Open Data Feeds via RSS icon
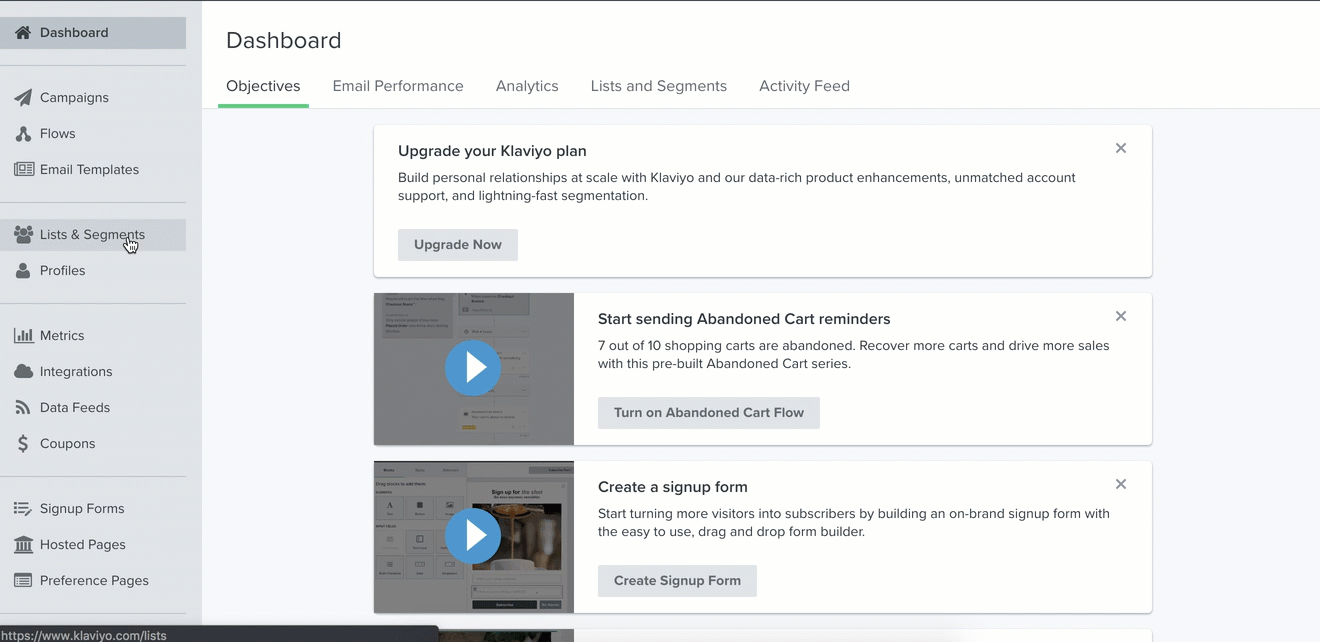Image resolution: width=1320 pixels, height=642 pixels. [x=23, y=408]
